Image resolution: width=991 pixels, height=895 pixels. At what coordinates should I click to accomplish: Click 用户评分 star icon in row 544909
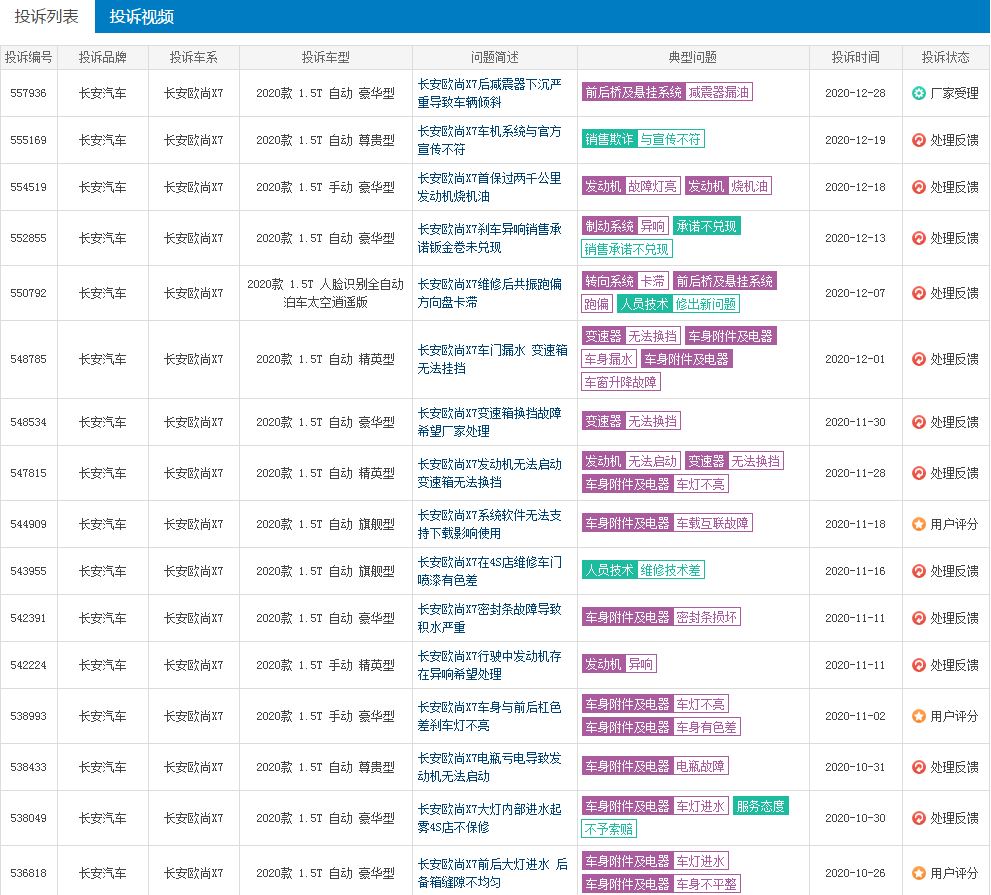[919, 524]
